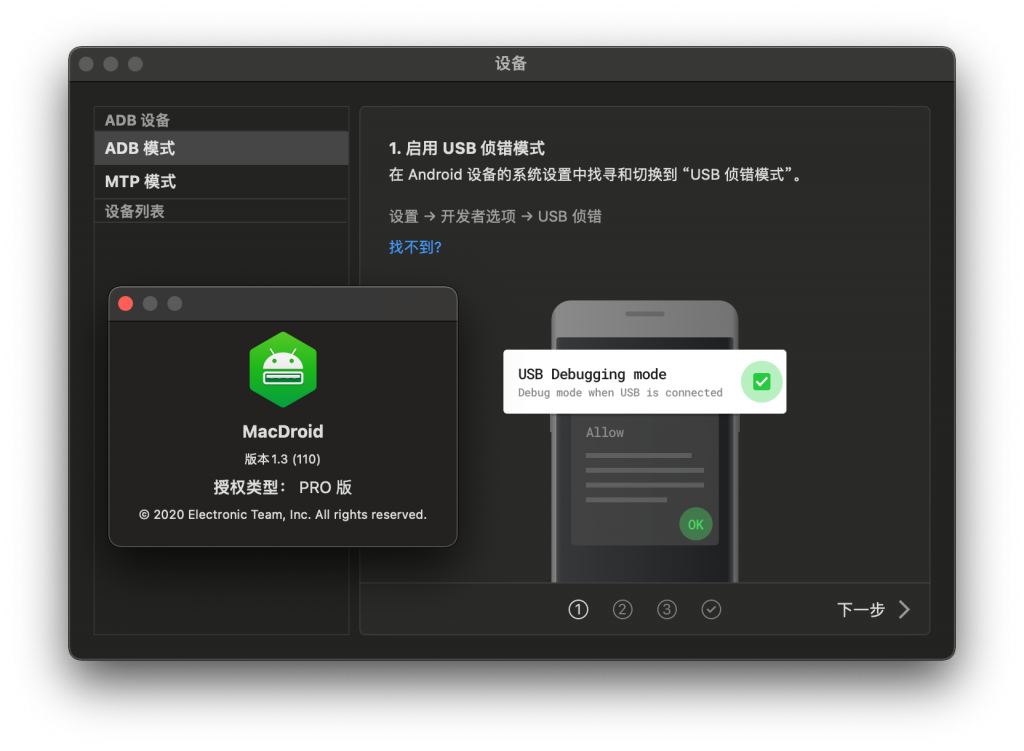The height and width of the screenshot is (751, 1024).
Task: Click the 2020 Electronic Team copyright text
Action: (x=283, y=515)
